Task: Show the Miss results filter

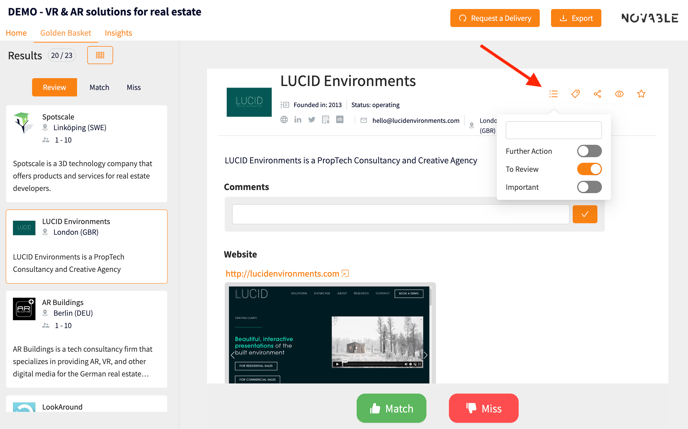Action: (x=133, y=87)
